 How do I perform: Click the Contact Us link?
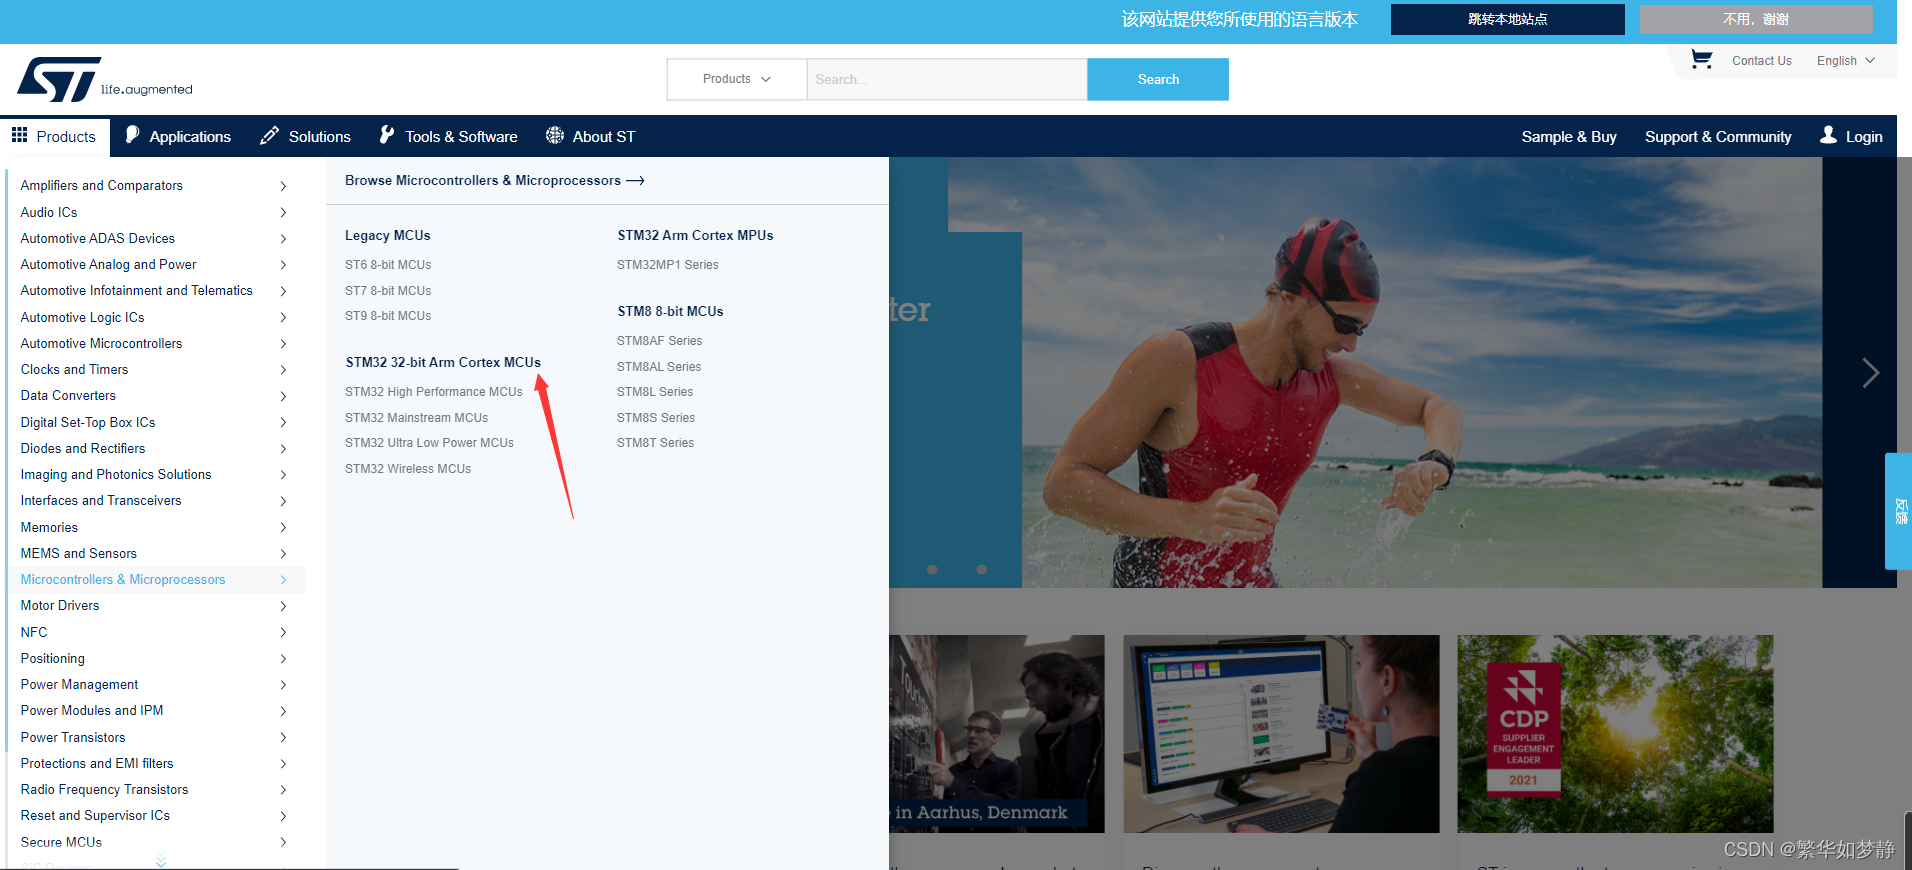1761,61
